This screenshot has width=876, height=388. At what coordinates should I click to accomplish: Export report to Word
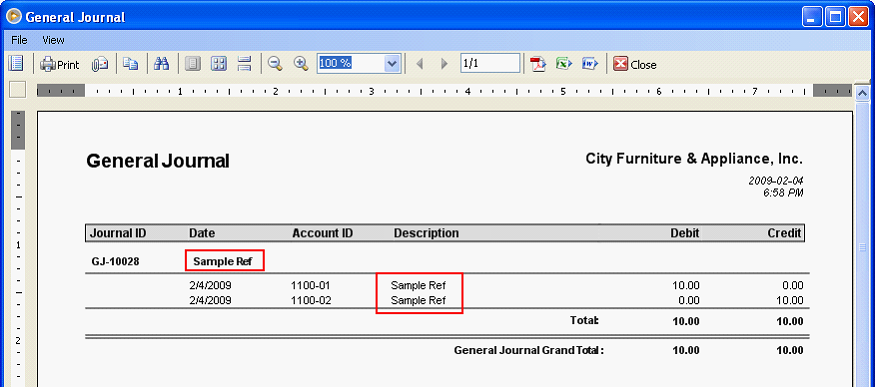(591, 64)
